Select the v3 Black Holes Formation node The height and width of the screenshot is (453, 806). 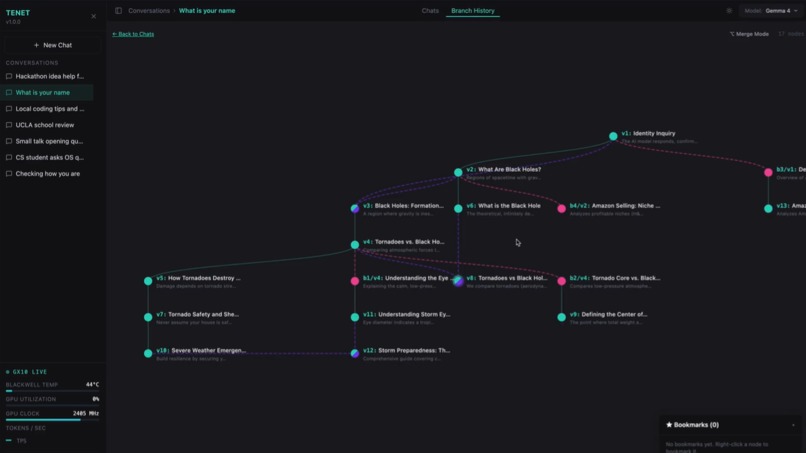point(355,208)
